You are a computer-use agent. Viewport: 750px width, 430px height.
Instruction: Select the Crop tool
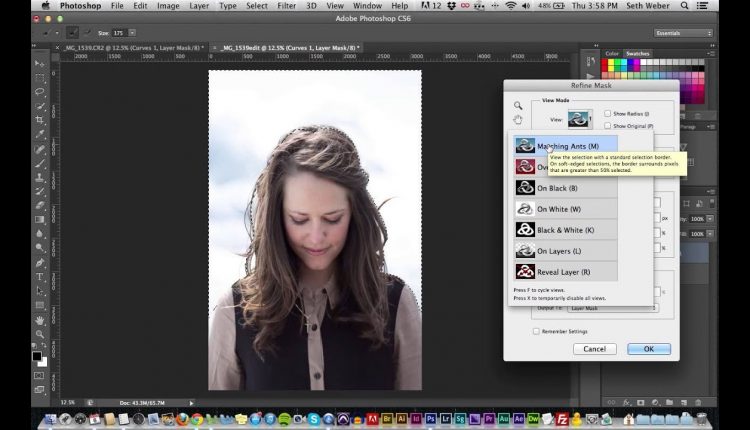point(39,120)
